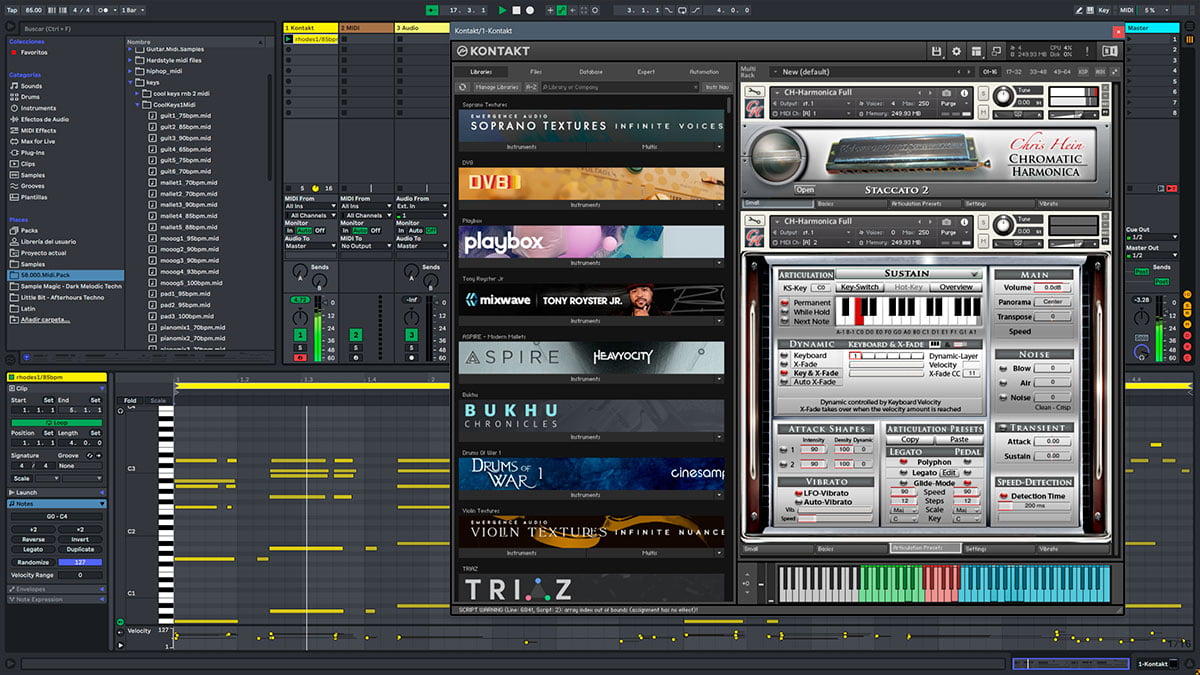Open MIDI From dropdown on Kontakt track
Screen dimensions: 1200x675
[310, 207]
